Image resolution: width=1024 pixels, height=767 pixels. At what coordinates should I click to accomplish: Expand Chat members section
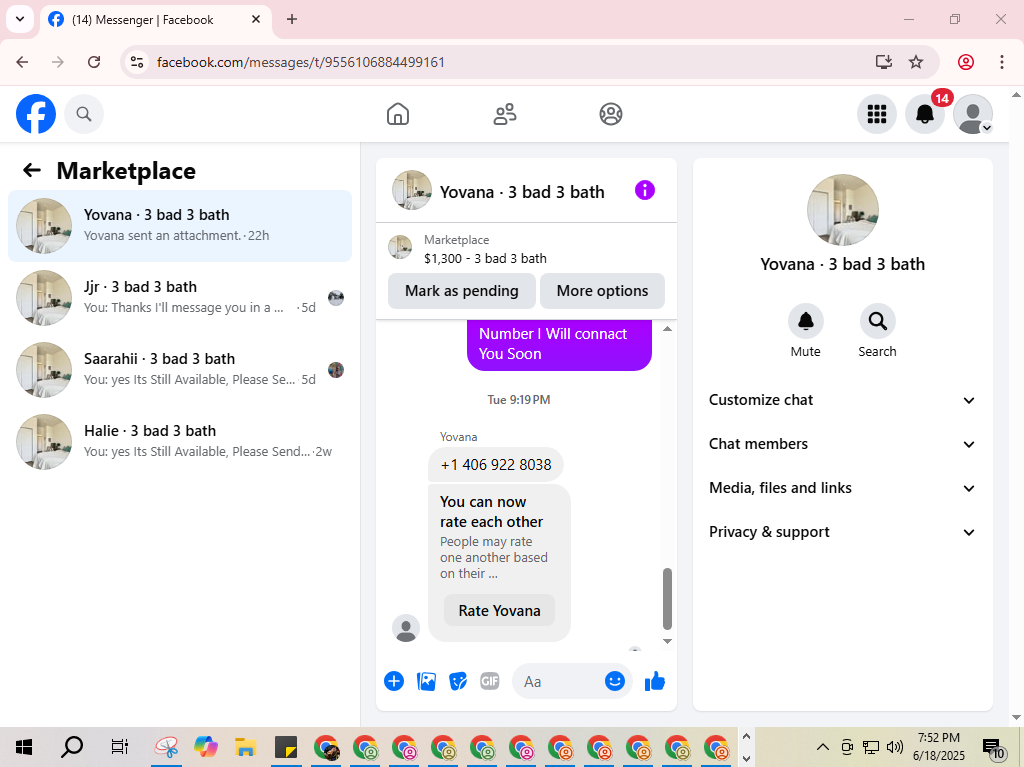[842, 444]
